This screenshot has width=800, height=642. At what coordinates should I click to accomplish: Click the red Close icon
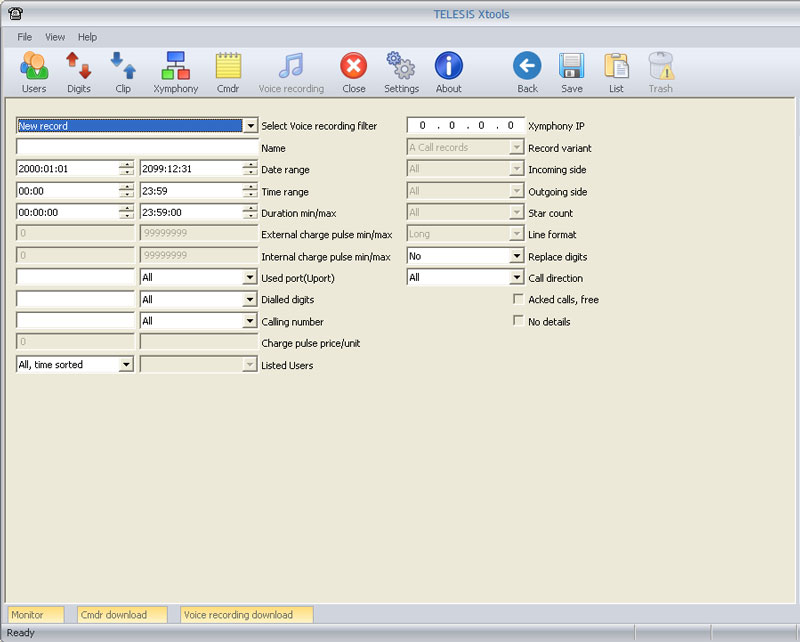point(354,72)
